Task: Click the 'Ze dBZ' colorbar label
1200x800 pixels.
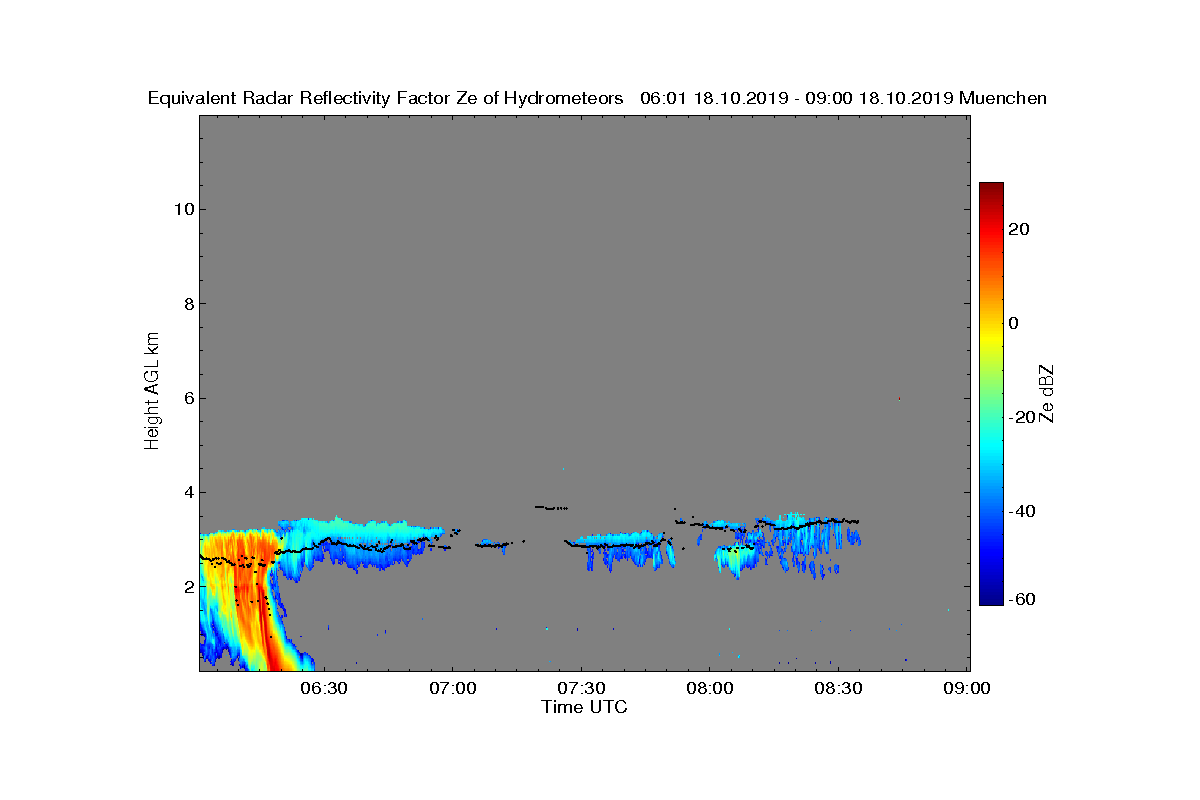Action: (1046, 393)
